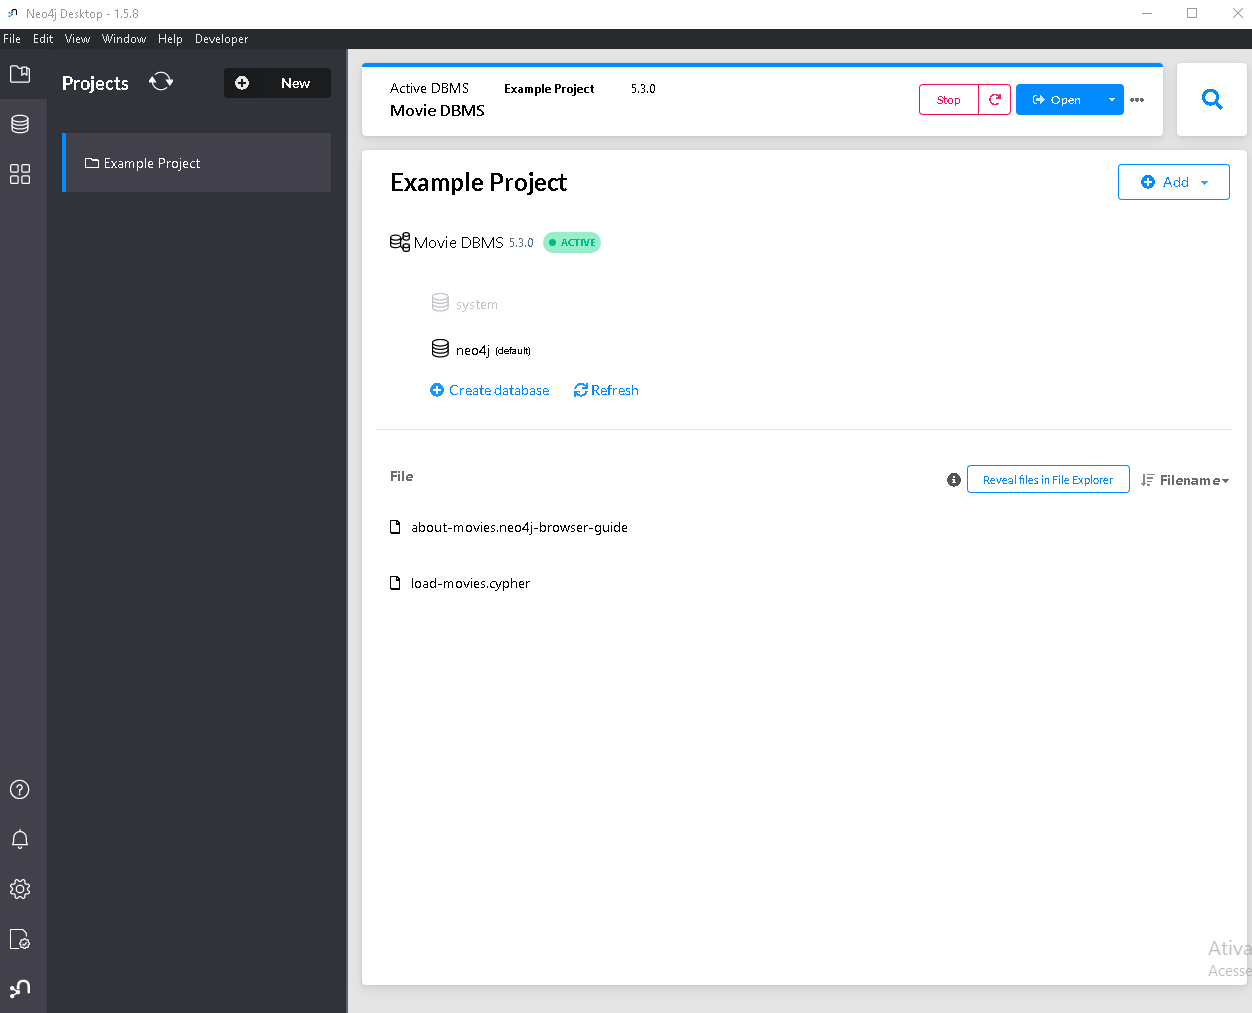
Task: Click the restart DBMS icon
Action: coord(995,100)
